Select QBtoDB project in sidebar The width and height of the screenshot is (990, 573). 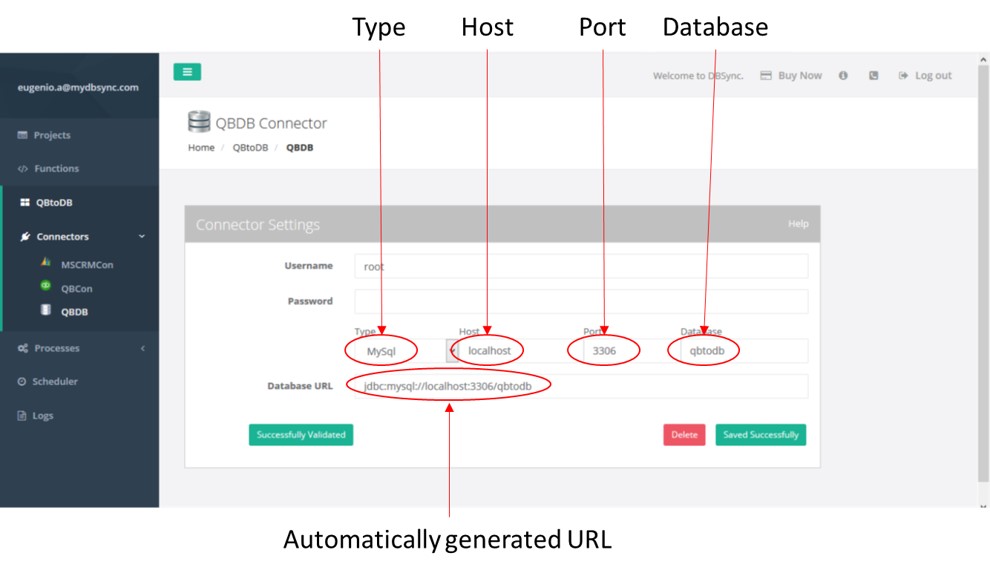pos(54,203)
